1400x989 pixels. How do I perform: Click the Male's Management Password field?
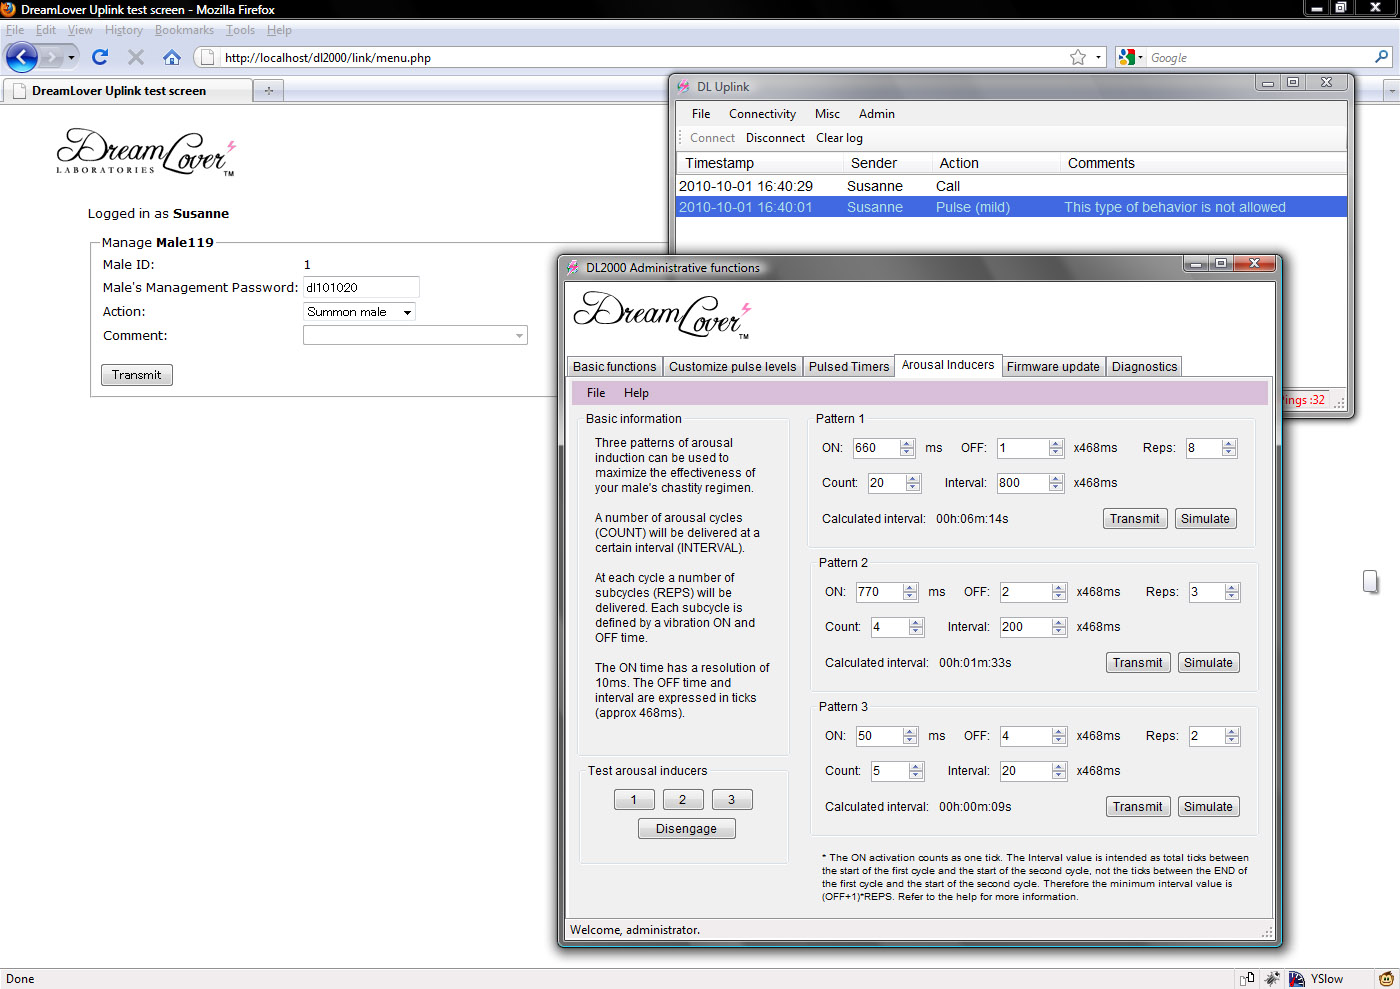(360, 288)
